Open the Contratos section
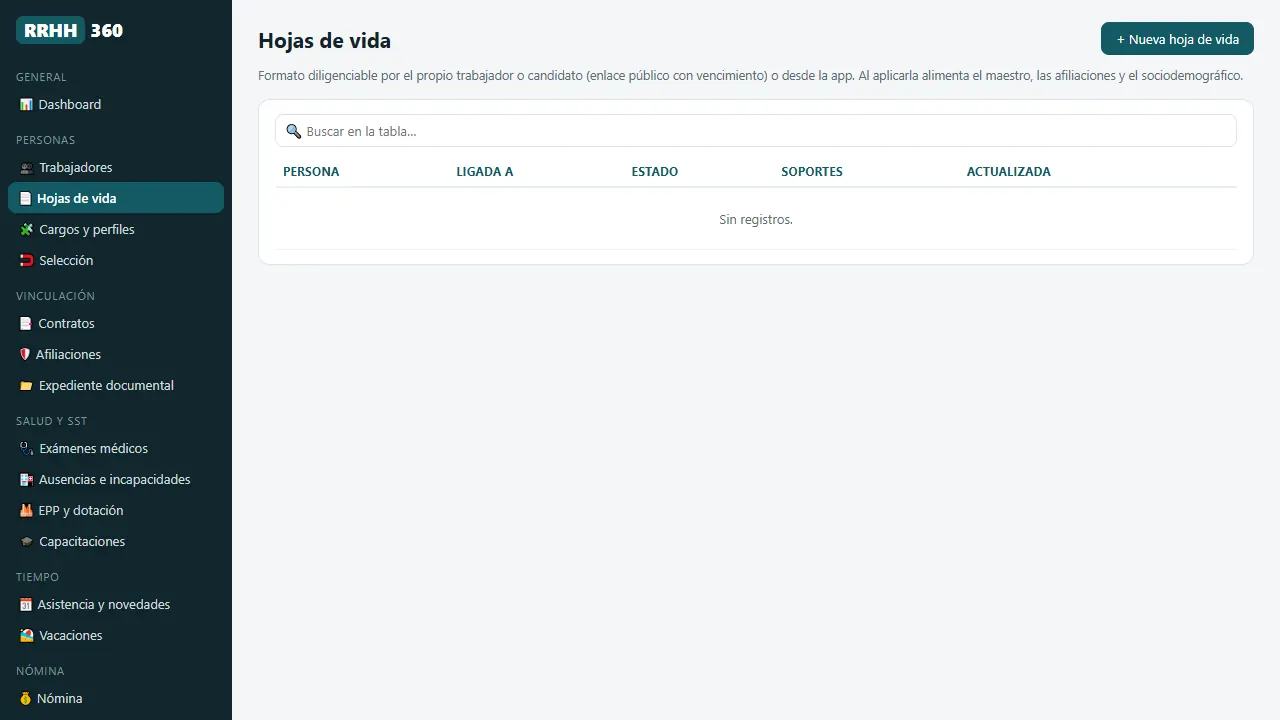Viewport: 1280px width, 720px height. click(x=116, y=323)
